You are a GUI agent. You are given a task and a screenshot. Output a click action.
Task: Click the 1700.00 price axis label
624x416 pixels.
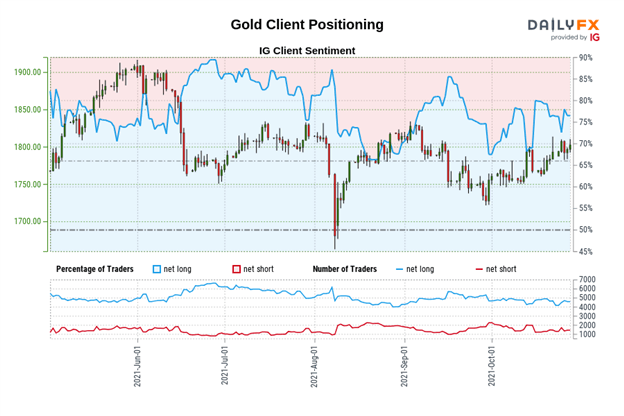[27, 221]
